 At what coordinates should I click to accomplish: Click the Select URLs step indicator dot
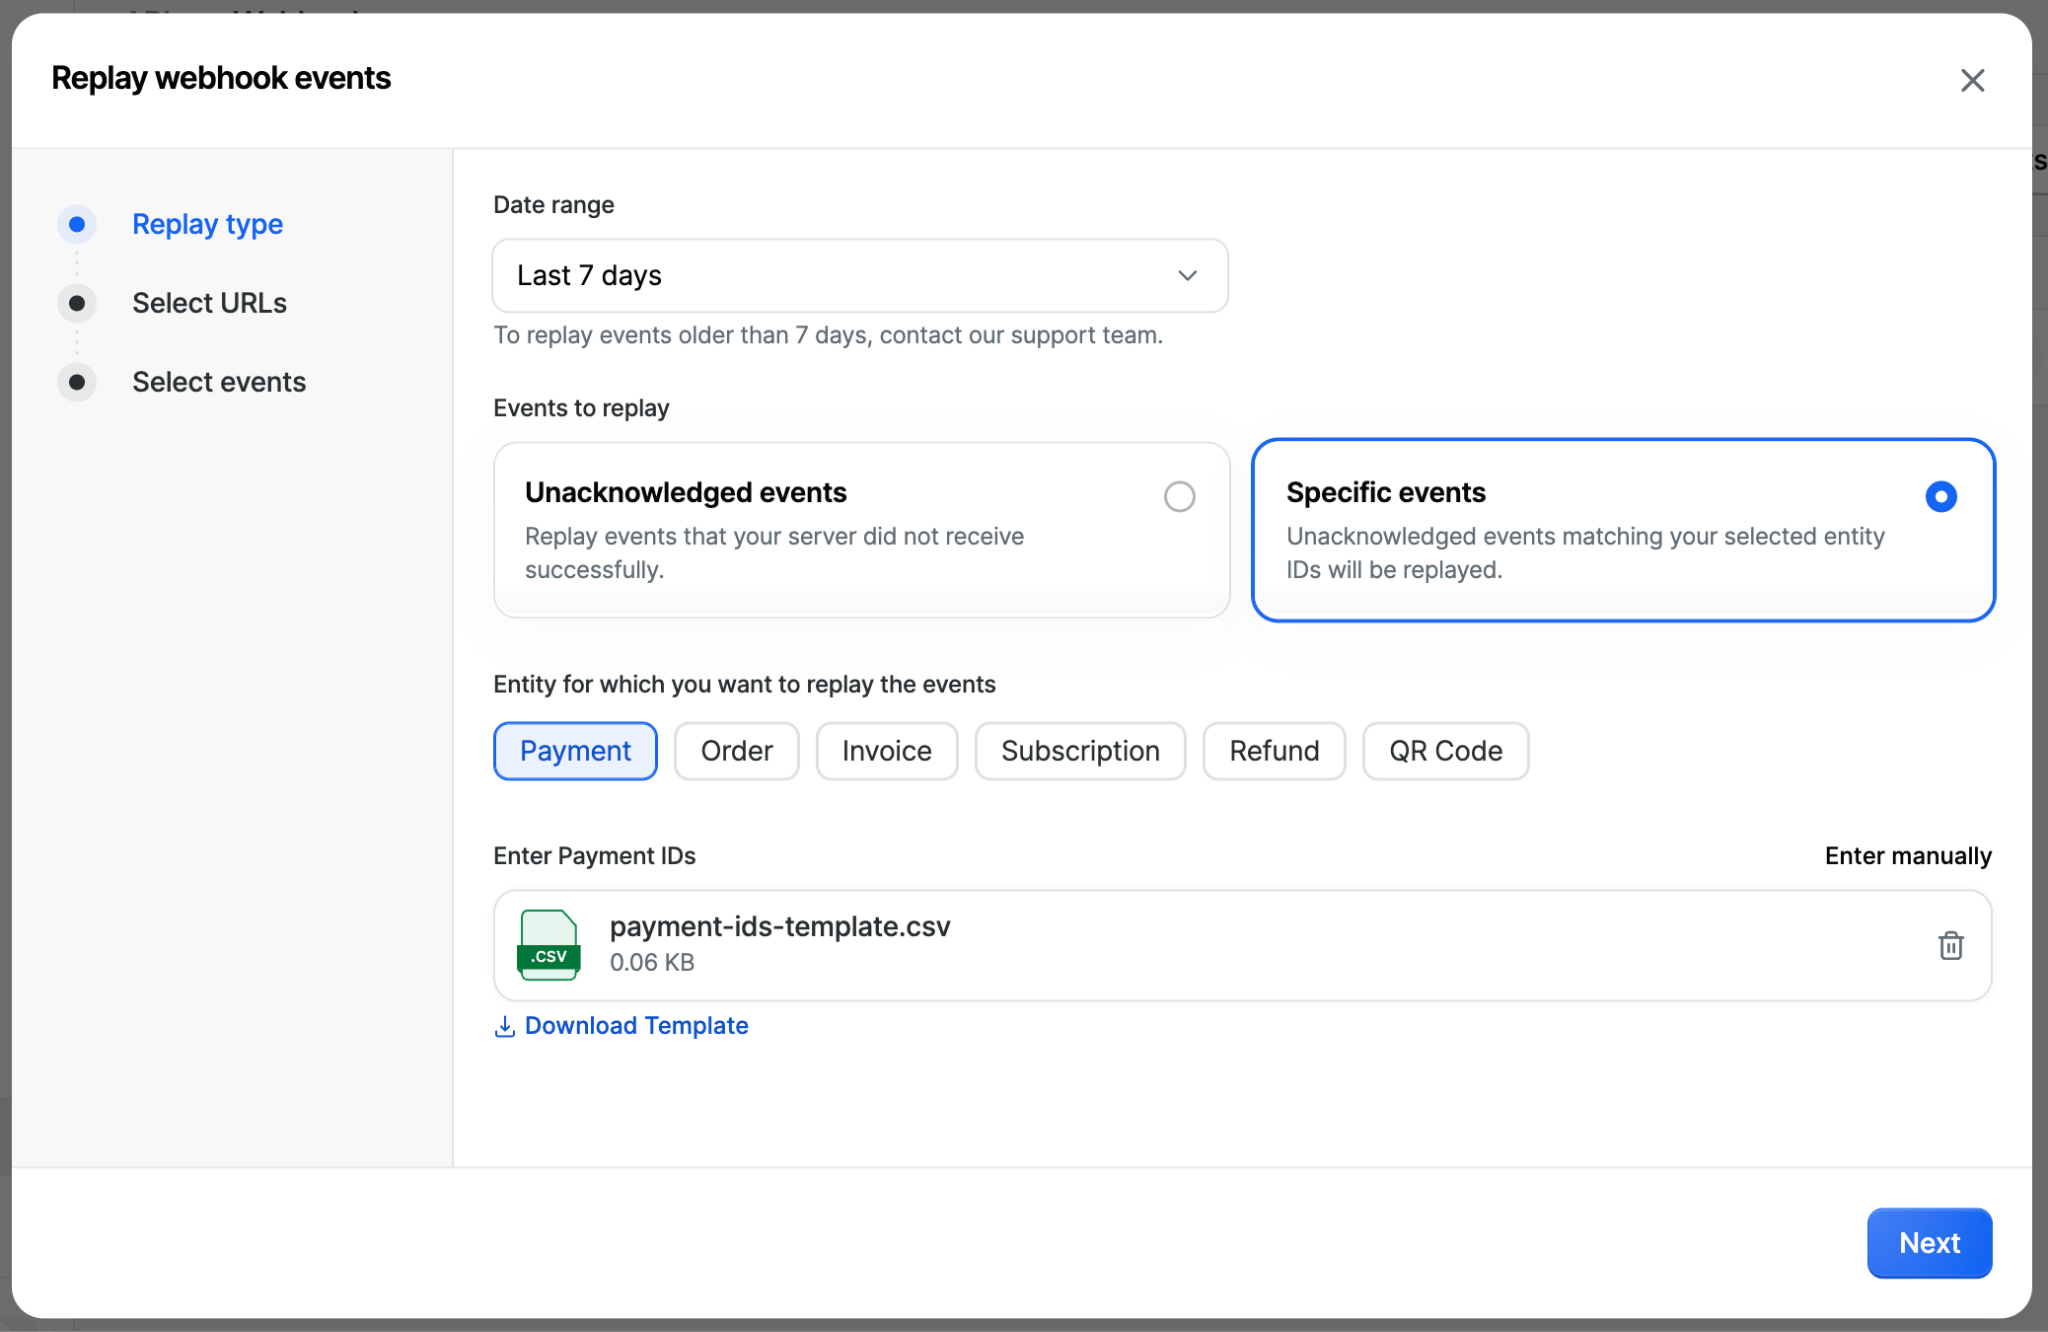coord(77,303)
